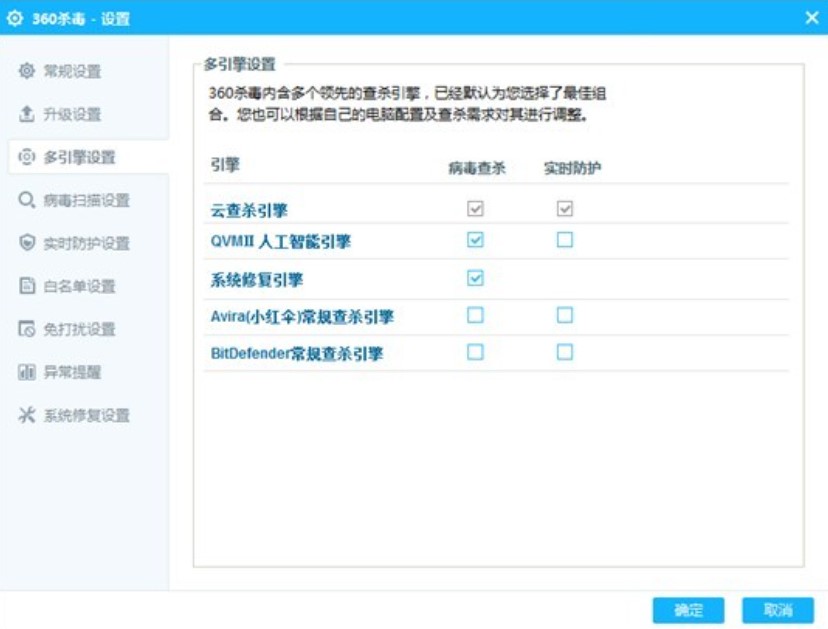Screen dimensions: 828x629
Task: Enable QVMII 人工智能引擎 实时防护 checkbox
Action: tap(565, 240)
